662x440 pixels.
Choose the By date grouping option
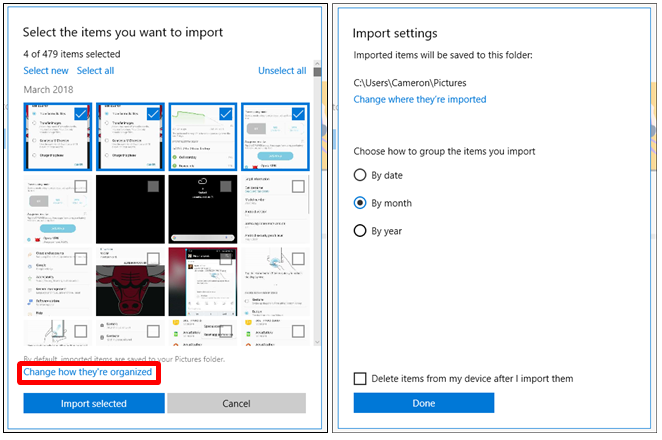coord(361,175)
